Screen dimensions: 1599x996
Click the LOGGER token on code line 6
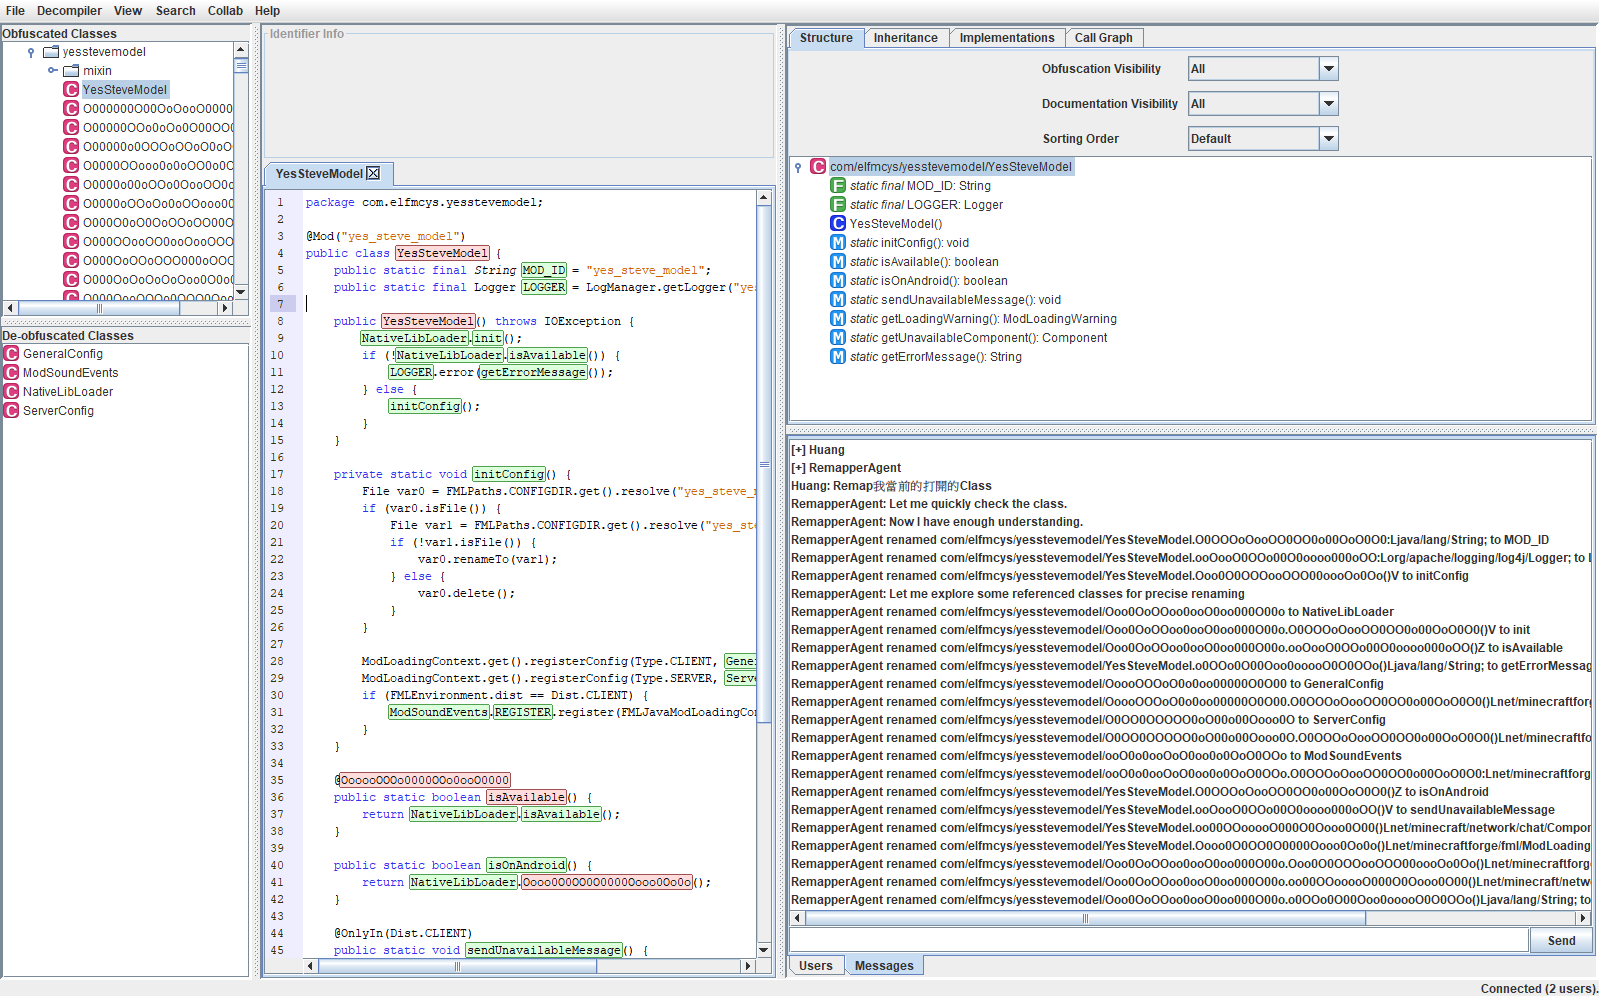click(x=544, y=287)
